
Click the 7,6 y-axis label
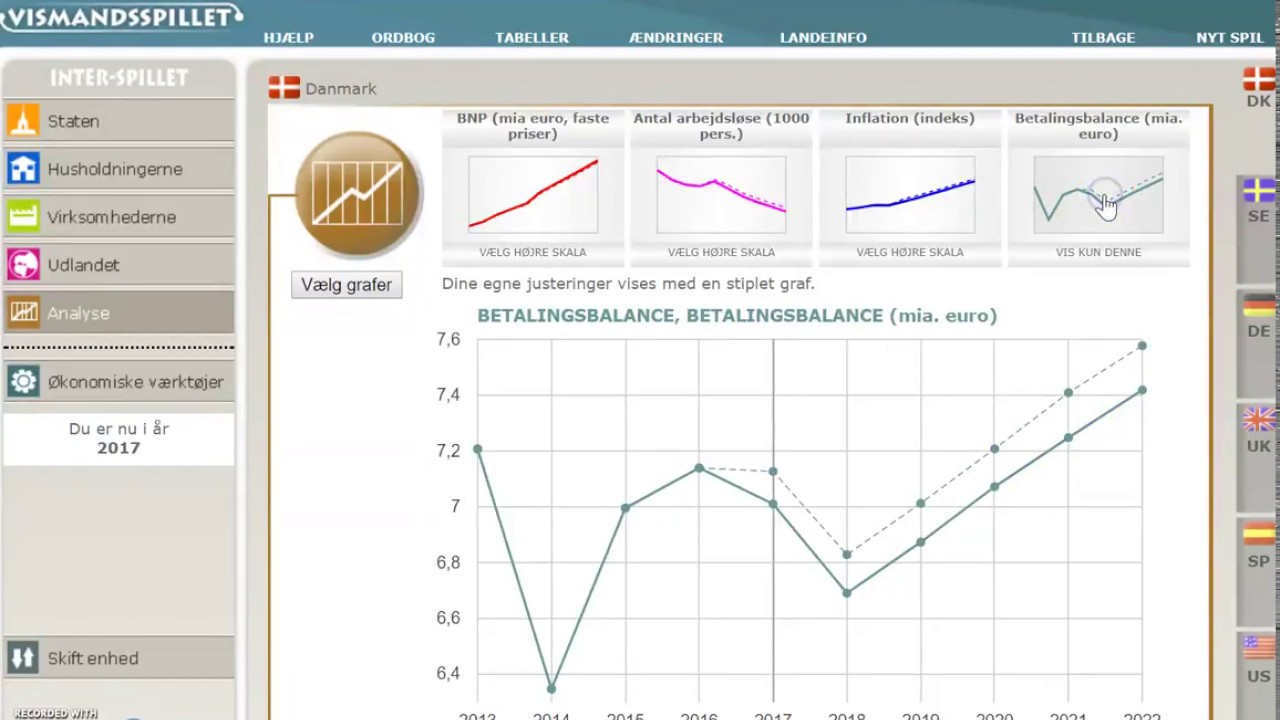point(448,340)
